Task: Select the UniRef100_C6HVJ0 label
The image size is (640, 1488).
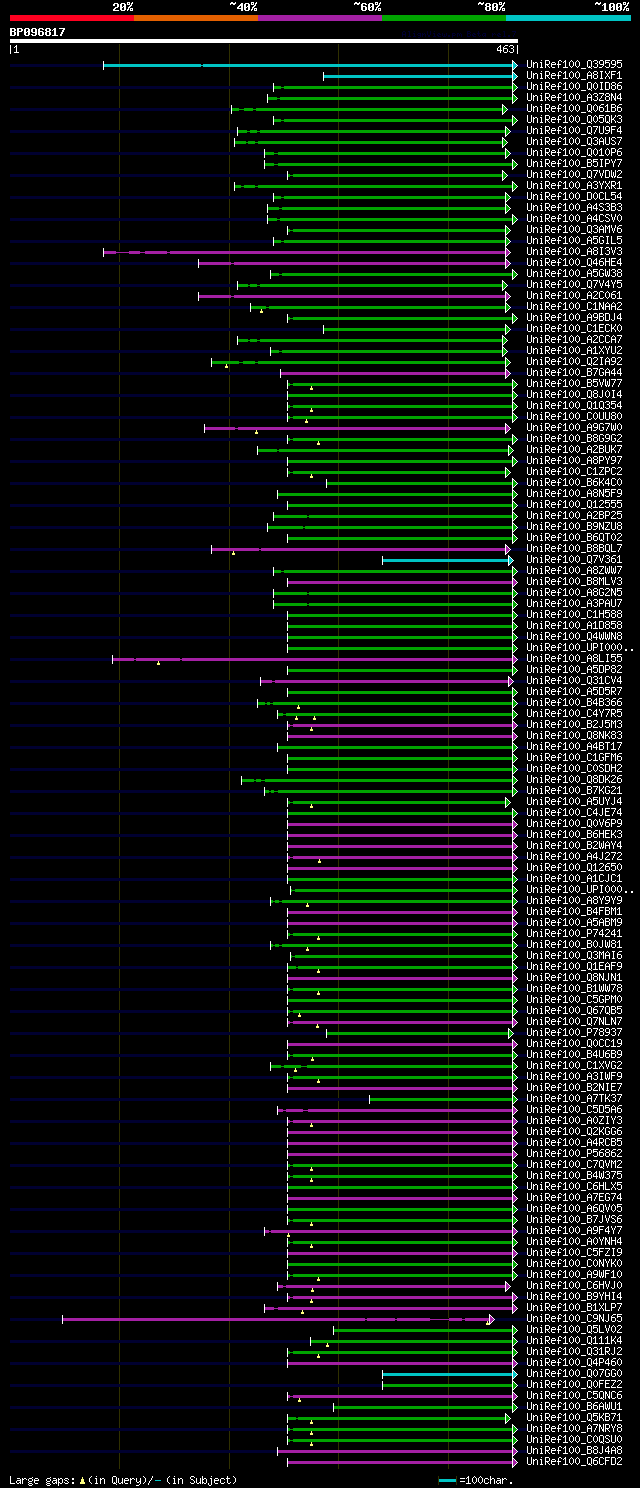Action: point(574,1285)
